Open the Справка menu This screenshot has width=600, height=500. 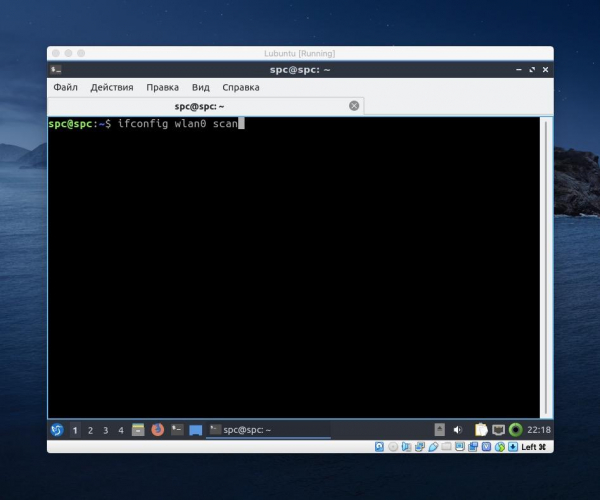241,87
